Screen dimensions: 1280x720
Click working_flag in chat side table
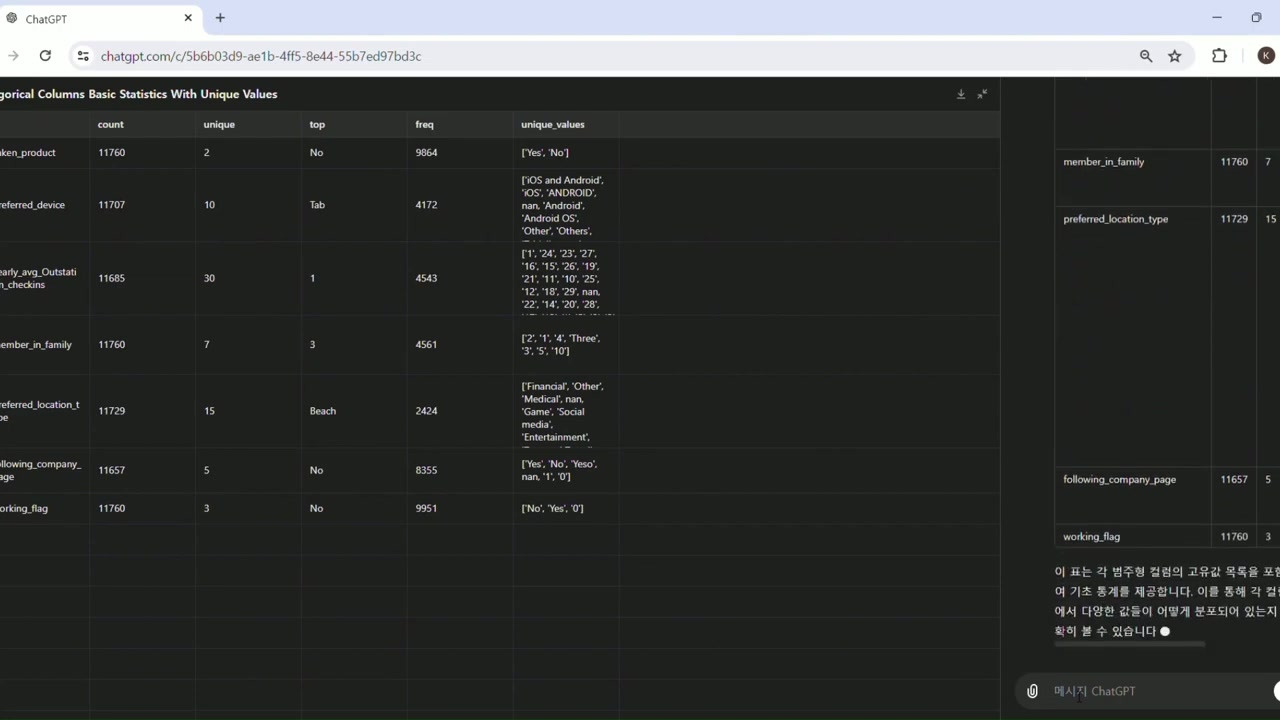[x=1091, y=537]
